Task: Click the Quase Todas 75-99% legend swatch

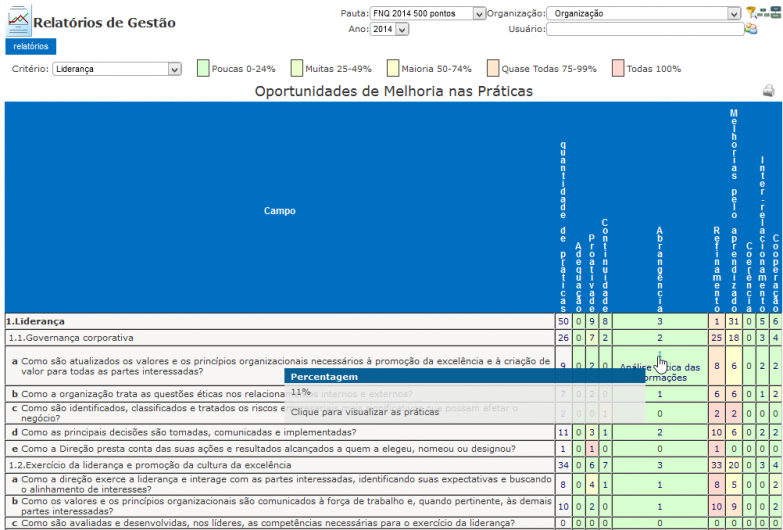Action: [493, 68]
